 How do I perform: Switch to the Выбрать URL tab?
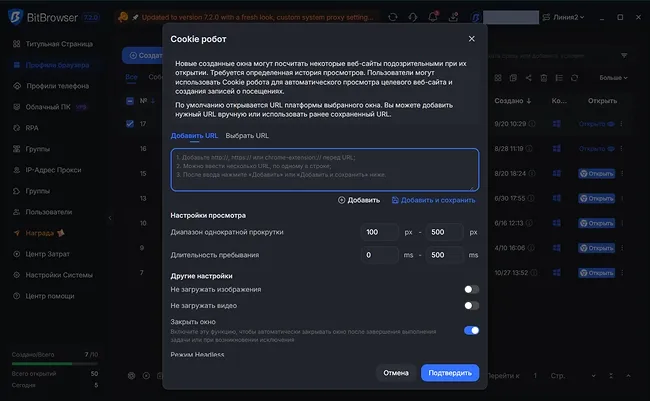247,136
